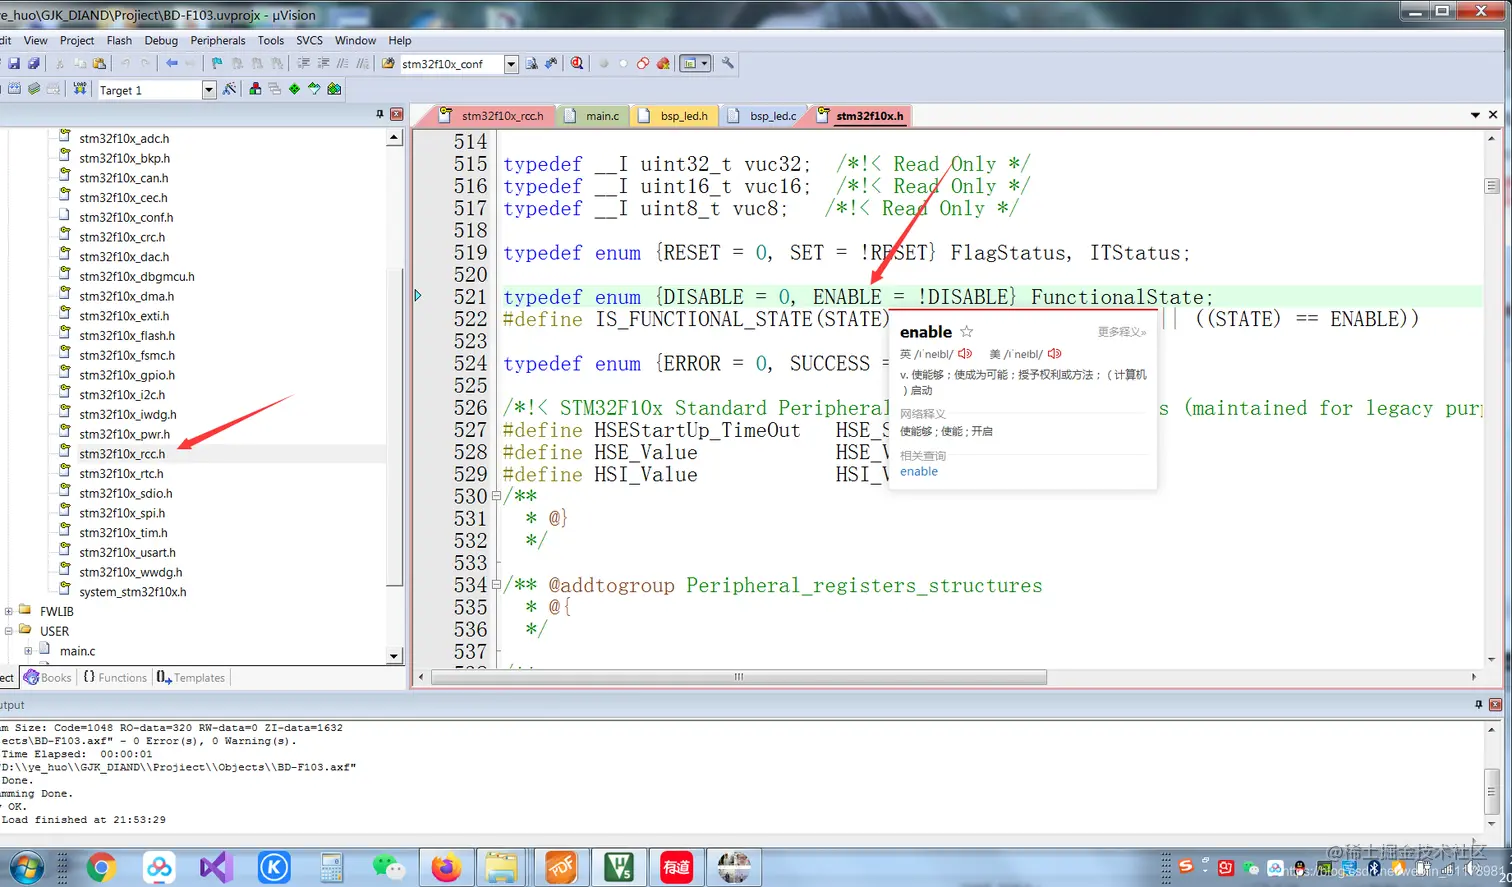The image size is (1512, 887).
Task: Click the Kill all breakpoints icon
Action: (x=662, y=63)
